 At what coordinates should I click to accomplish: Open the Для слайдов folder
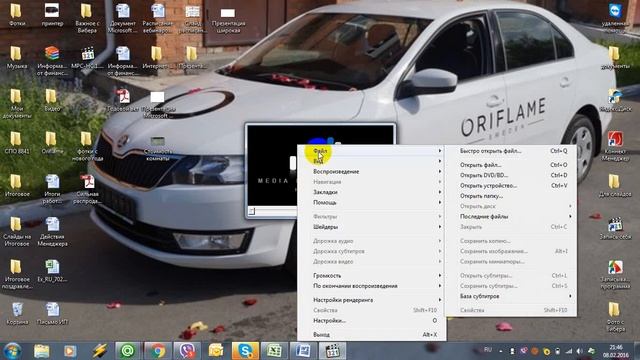point(615,186)
